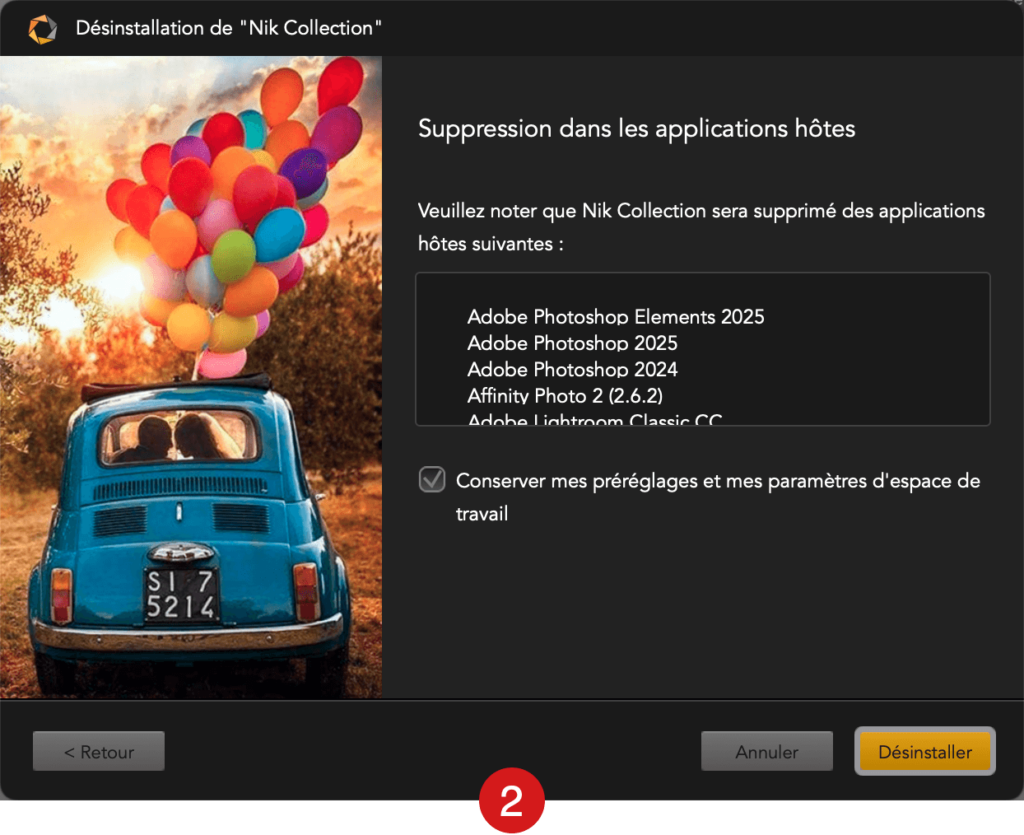Select Adobe Photoshop Elements 2025 entry
The width and height of the screenshot is (1024, 835).
click(x=615, y=317)
